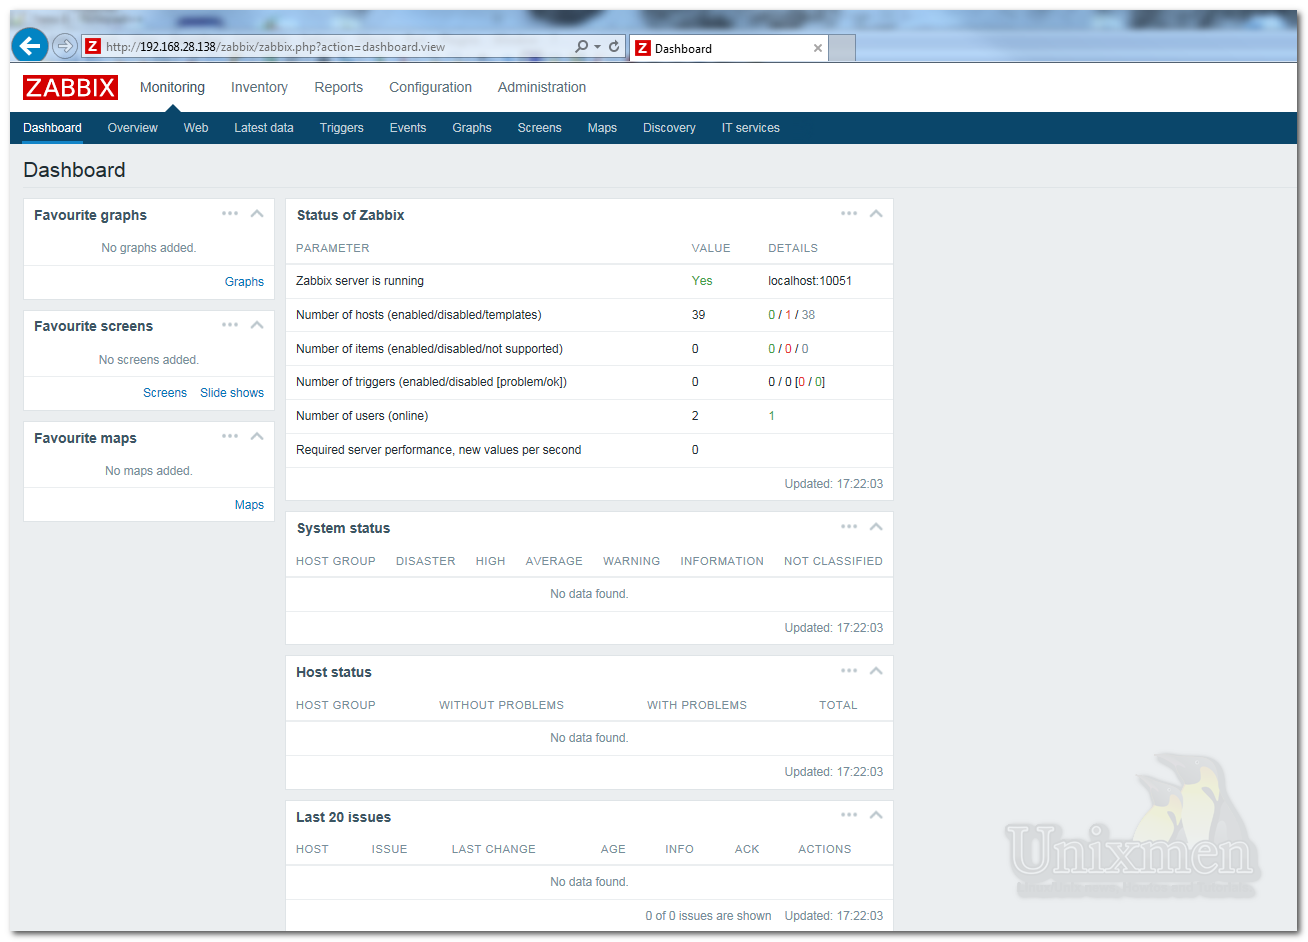Click the 'Dashboard' page heading
This screenshot has height=942, width=1308.
[74, 170]
